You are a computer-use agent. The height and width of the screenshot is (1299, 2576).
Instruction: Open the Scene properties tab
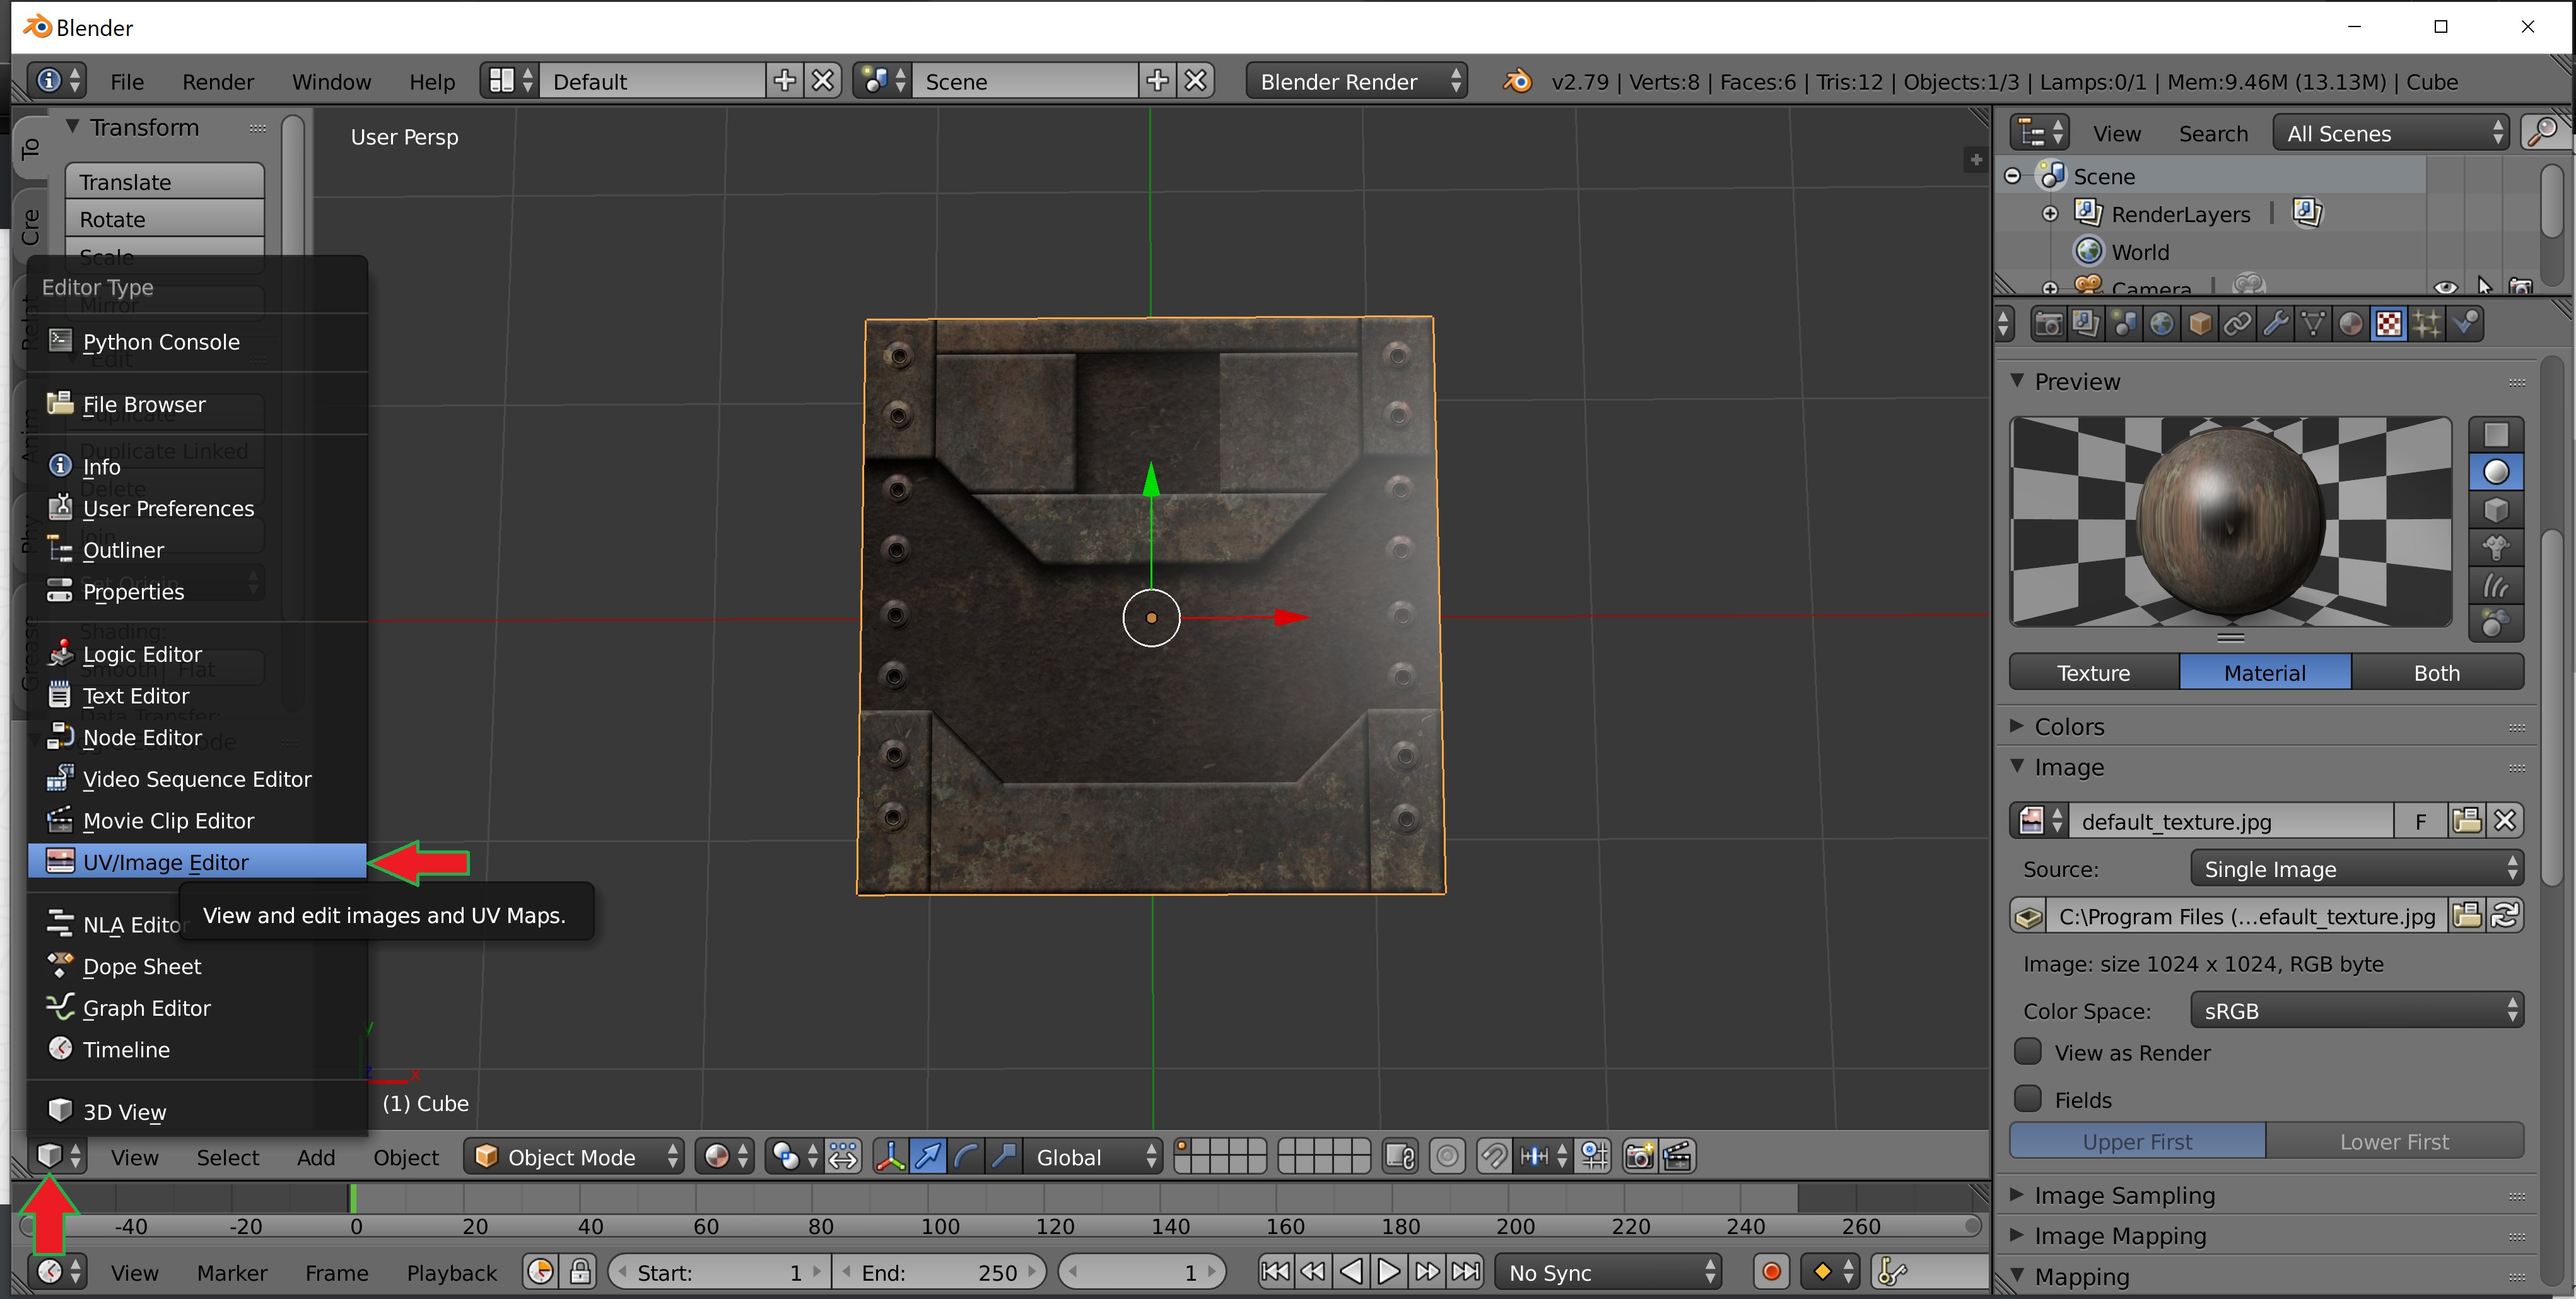pos(2124,324)
